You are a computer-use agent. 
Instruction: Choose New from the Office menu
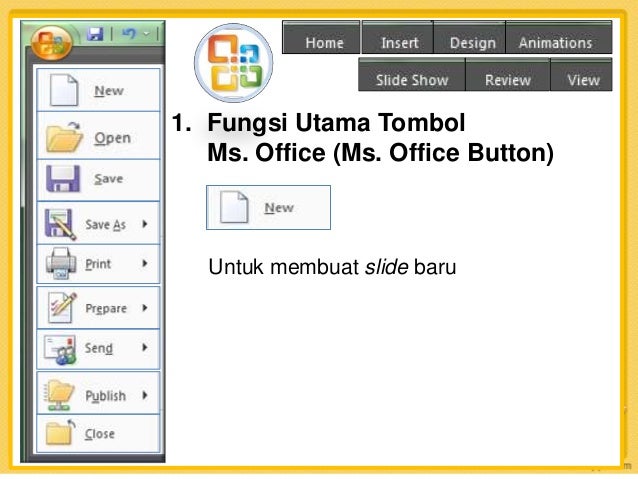(98, 90)
